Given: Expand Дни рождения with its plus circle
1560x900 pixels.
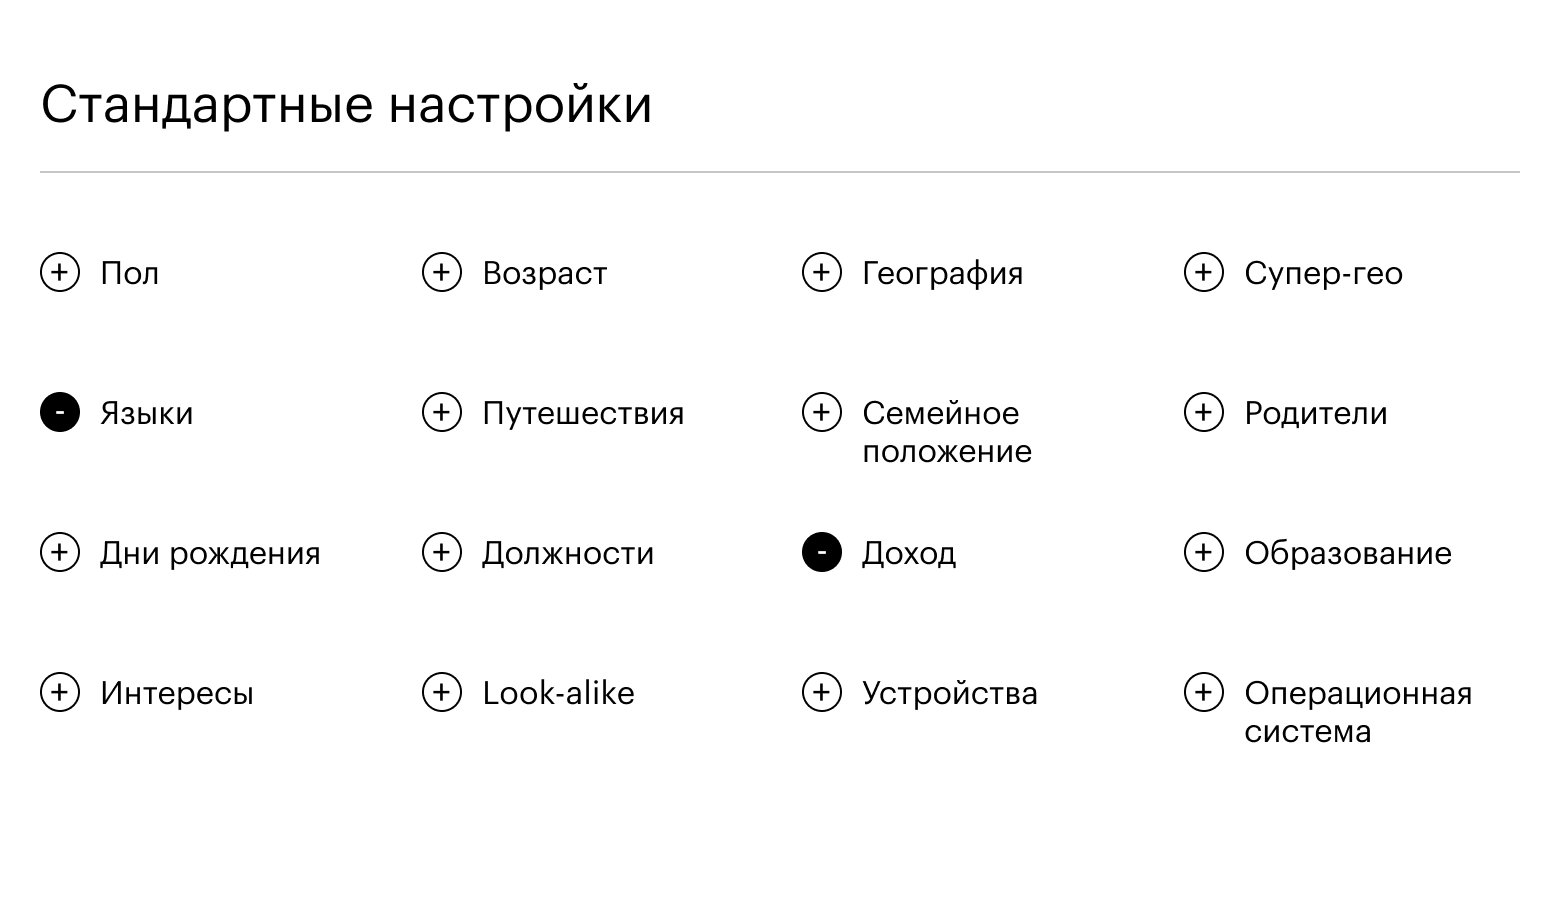Looking at the screenshot, I should [60, 552].
